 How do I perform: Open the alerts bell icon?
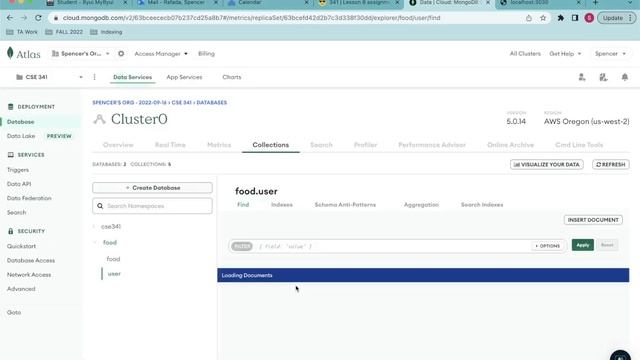click(x=624, y=77)
